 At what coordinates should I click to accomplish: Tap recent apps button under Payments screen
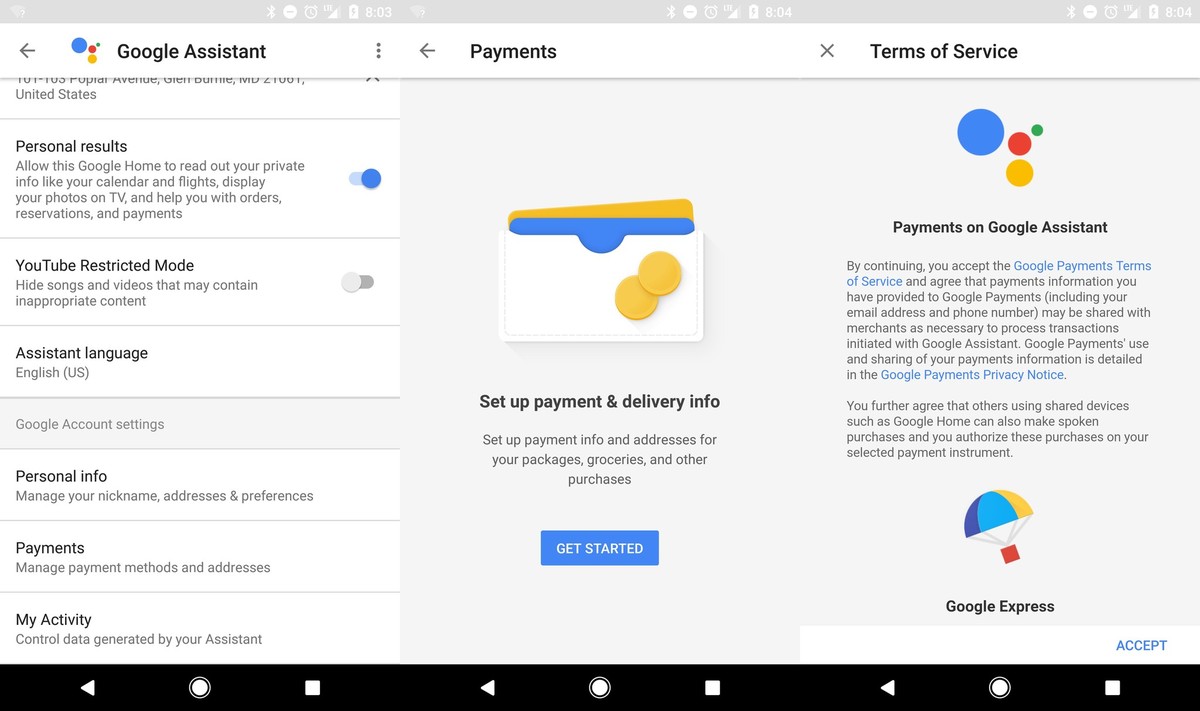[x=712, y=688]
